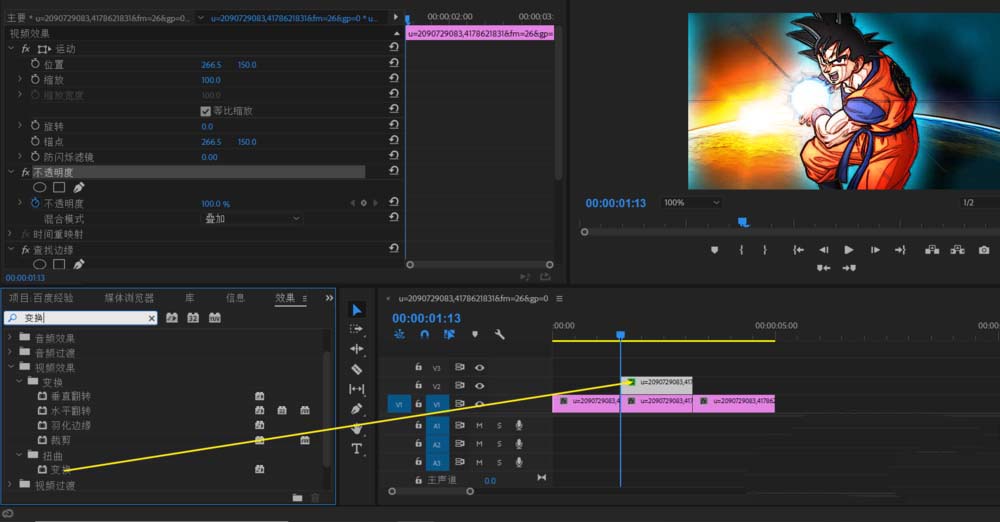1000x522 pixels.
Task: Click the 不透明度 value 100.0 %
Action: pos(215,203)
